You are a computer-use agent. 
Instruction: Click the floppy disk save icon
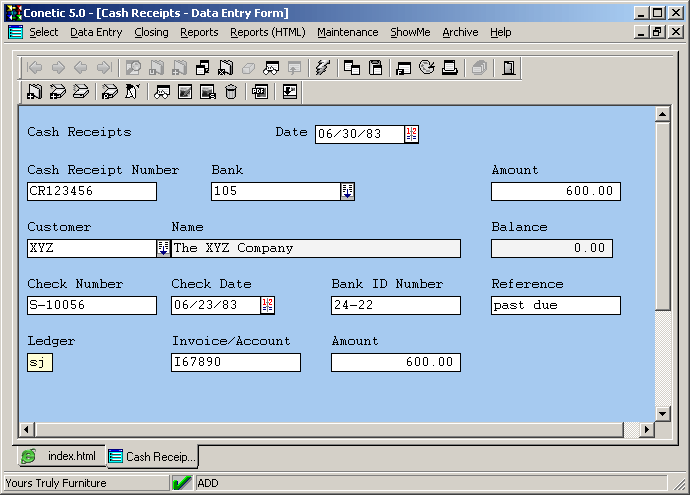point(376,68)
